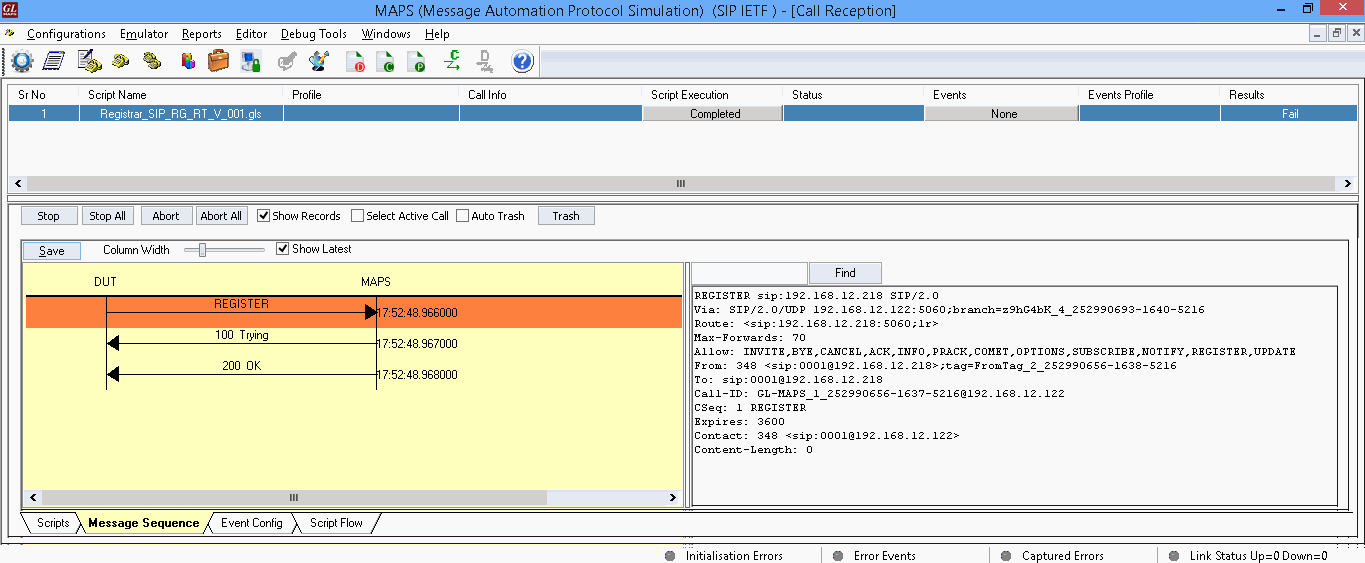This screenshot has width=1365, height=563.
Task: Switch to the Script Flow tab
Action: 336,523
